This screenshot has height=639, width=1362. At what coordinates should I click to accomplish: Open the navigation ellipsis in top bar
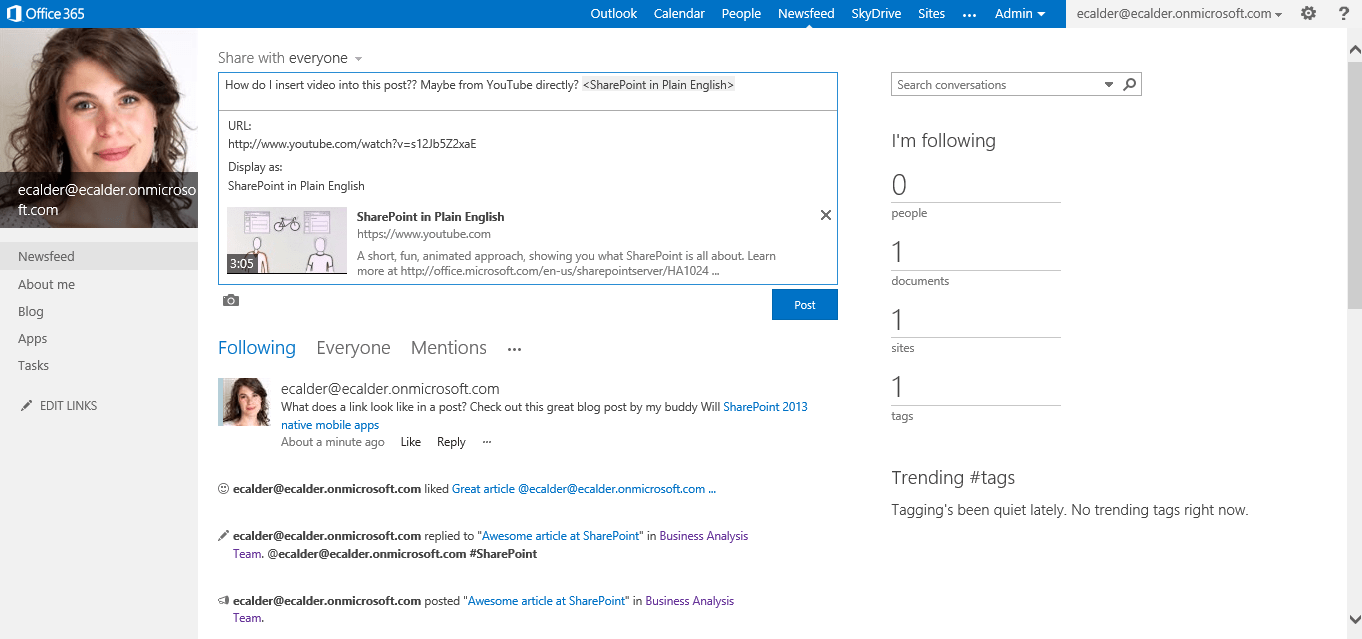point(969,14)
